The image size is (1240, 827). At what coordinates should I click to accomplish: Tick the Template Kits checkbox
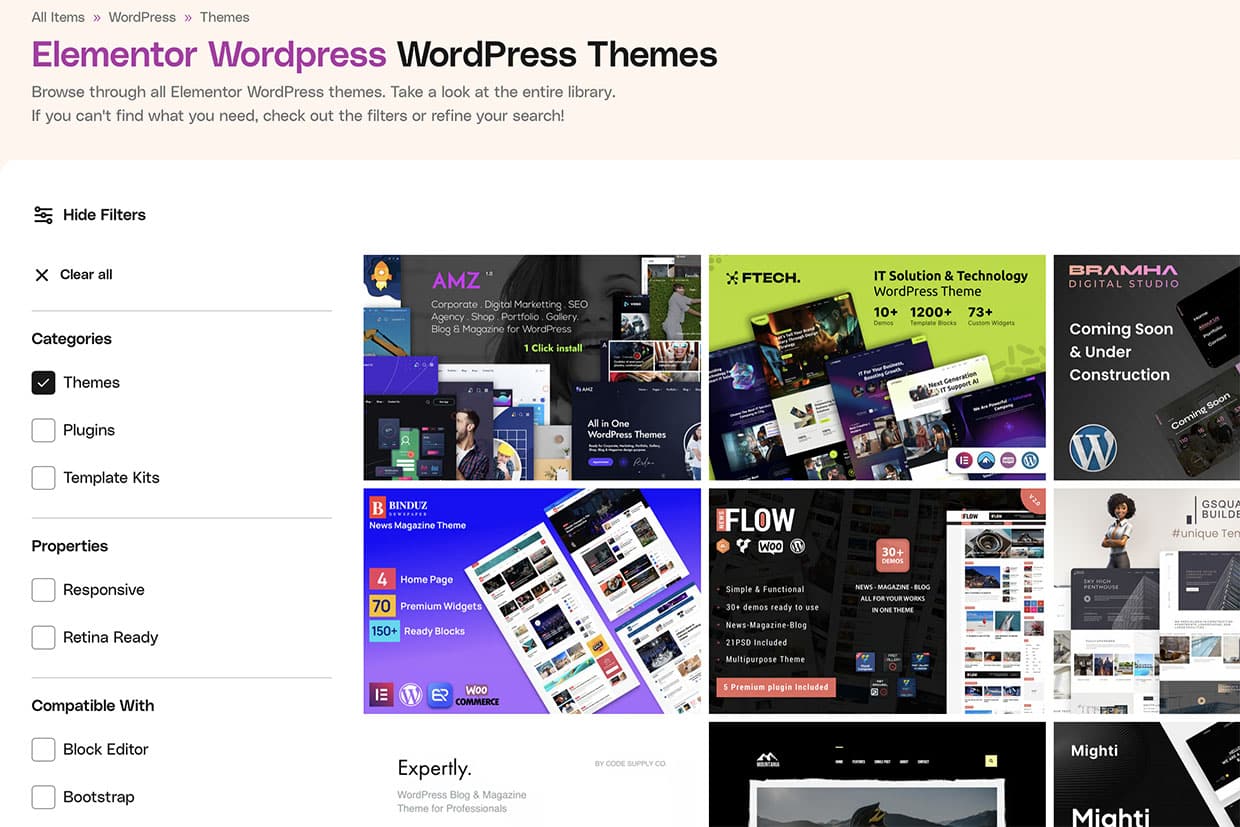point(43,478)
